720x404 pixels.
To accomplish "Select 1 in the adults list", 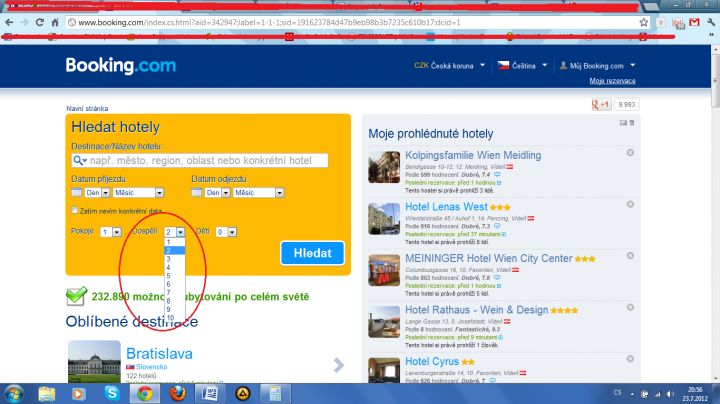I will (174, 242).
